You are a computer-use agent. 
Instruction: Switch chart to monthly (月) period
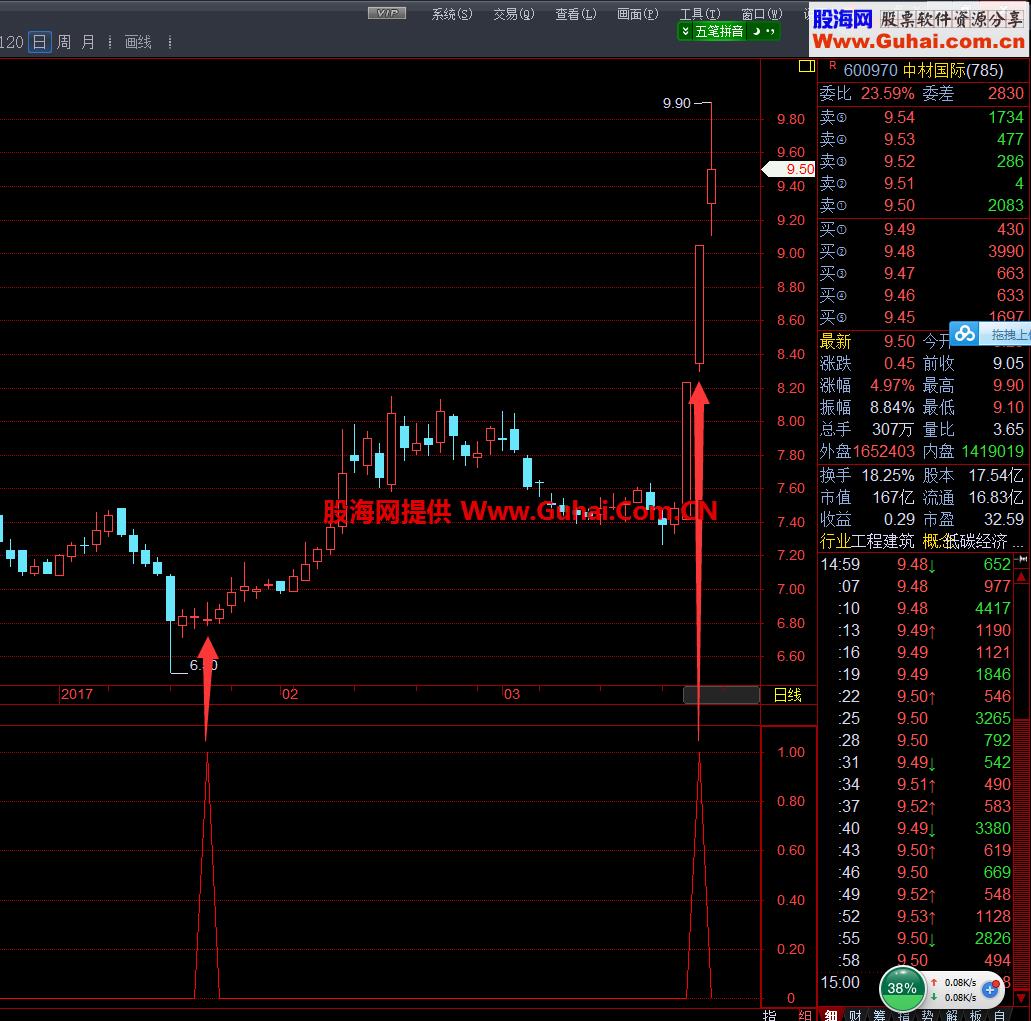coord(88,42)
